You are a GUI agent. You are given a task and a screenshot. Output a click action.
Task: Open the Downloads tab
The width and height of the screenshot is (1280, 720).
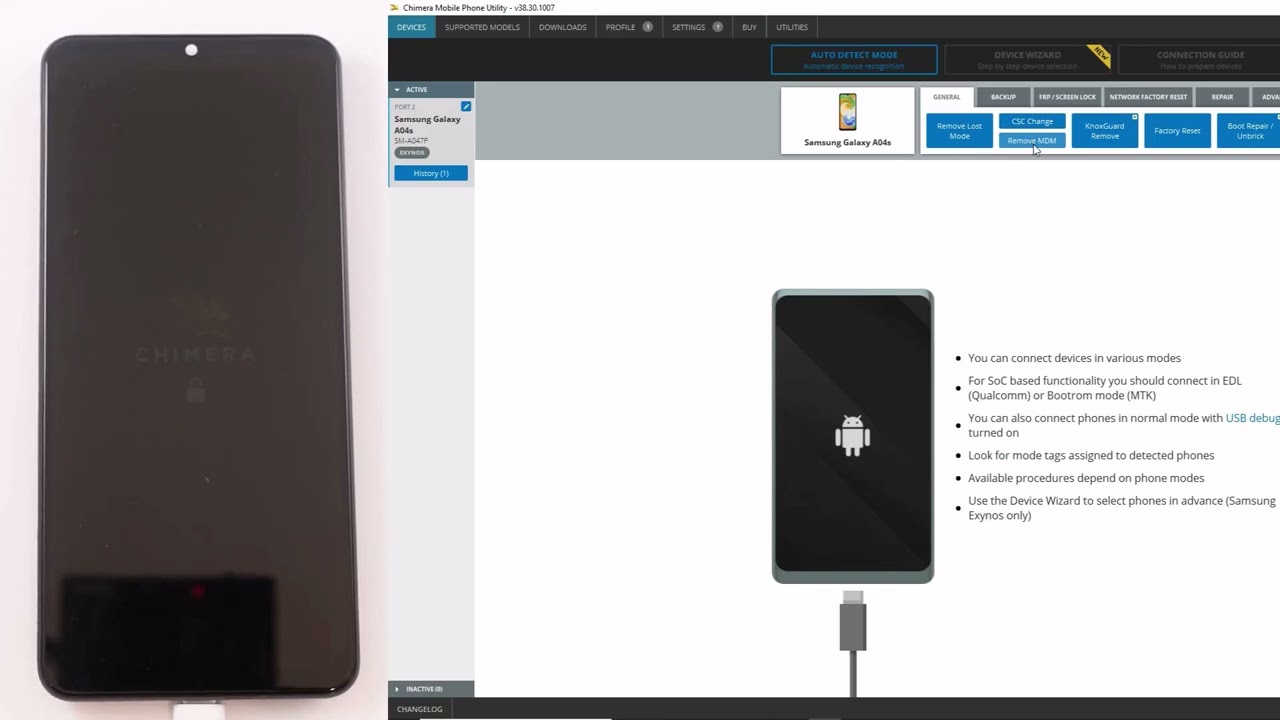coord(562,27)
